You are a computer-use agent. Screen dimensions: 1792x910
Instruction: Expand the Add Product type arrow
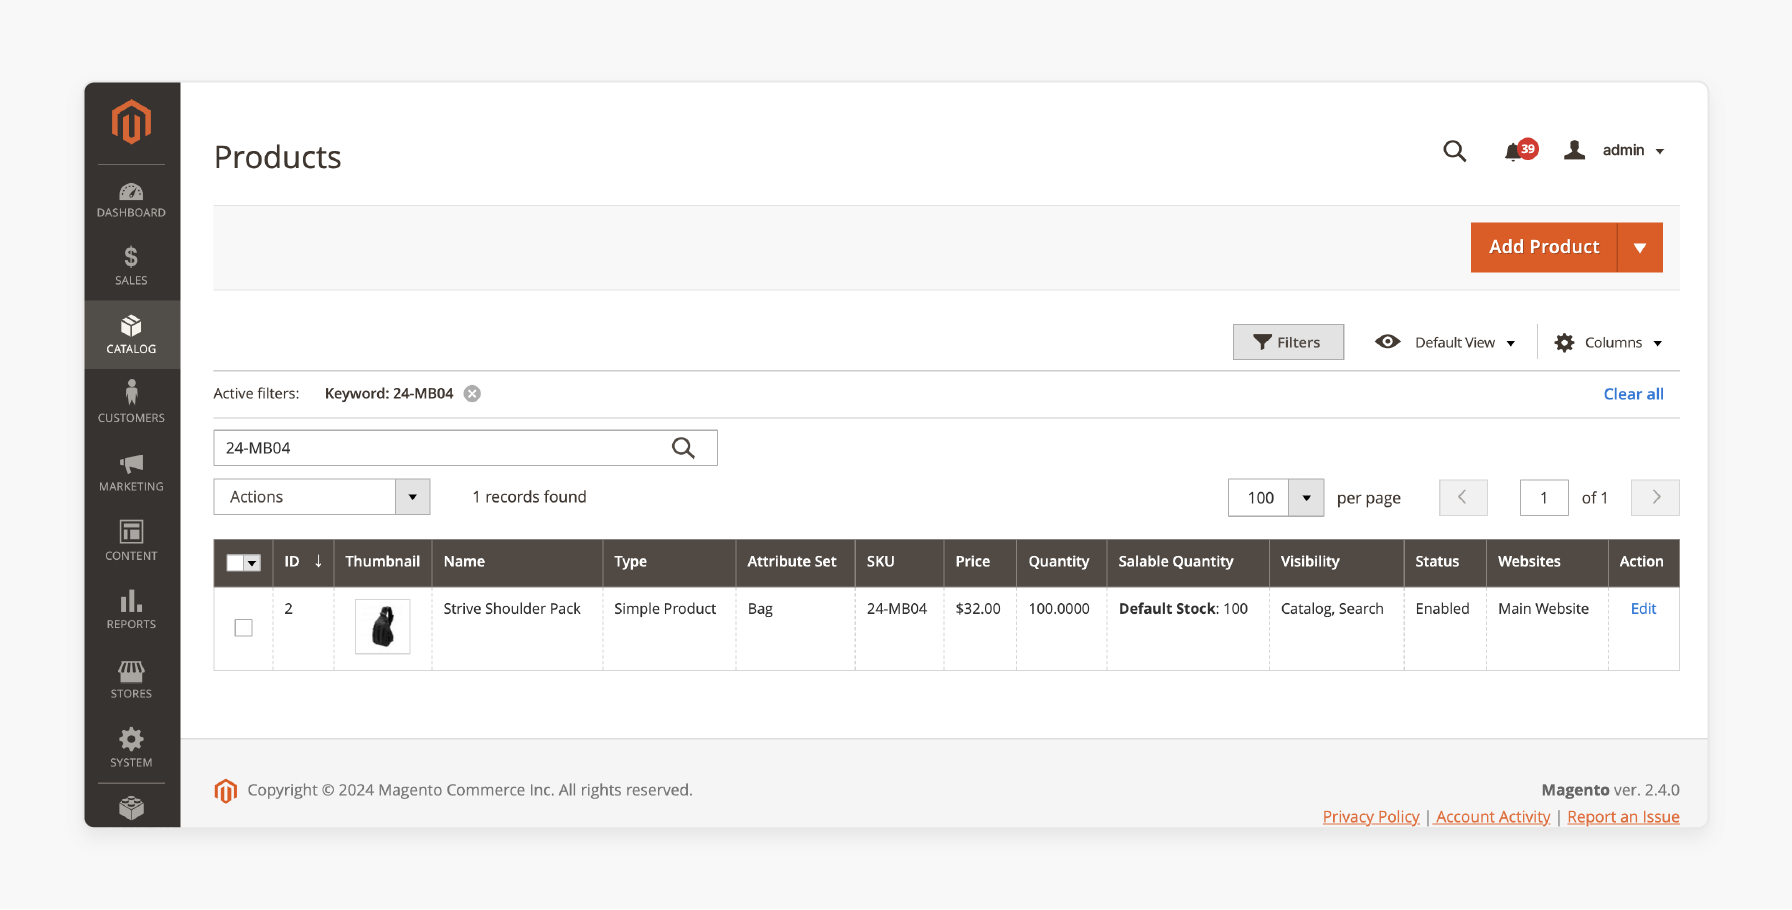point(1640,247)
